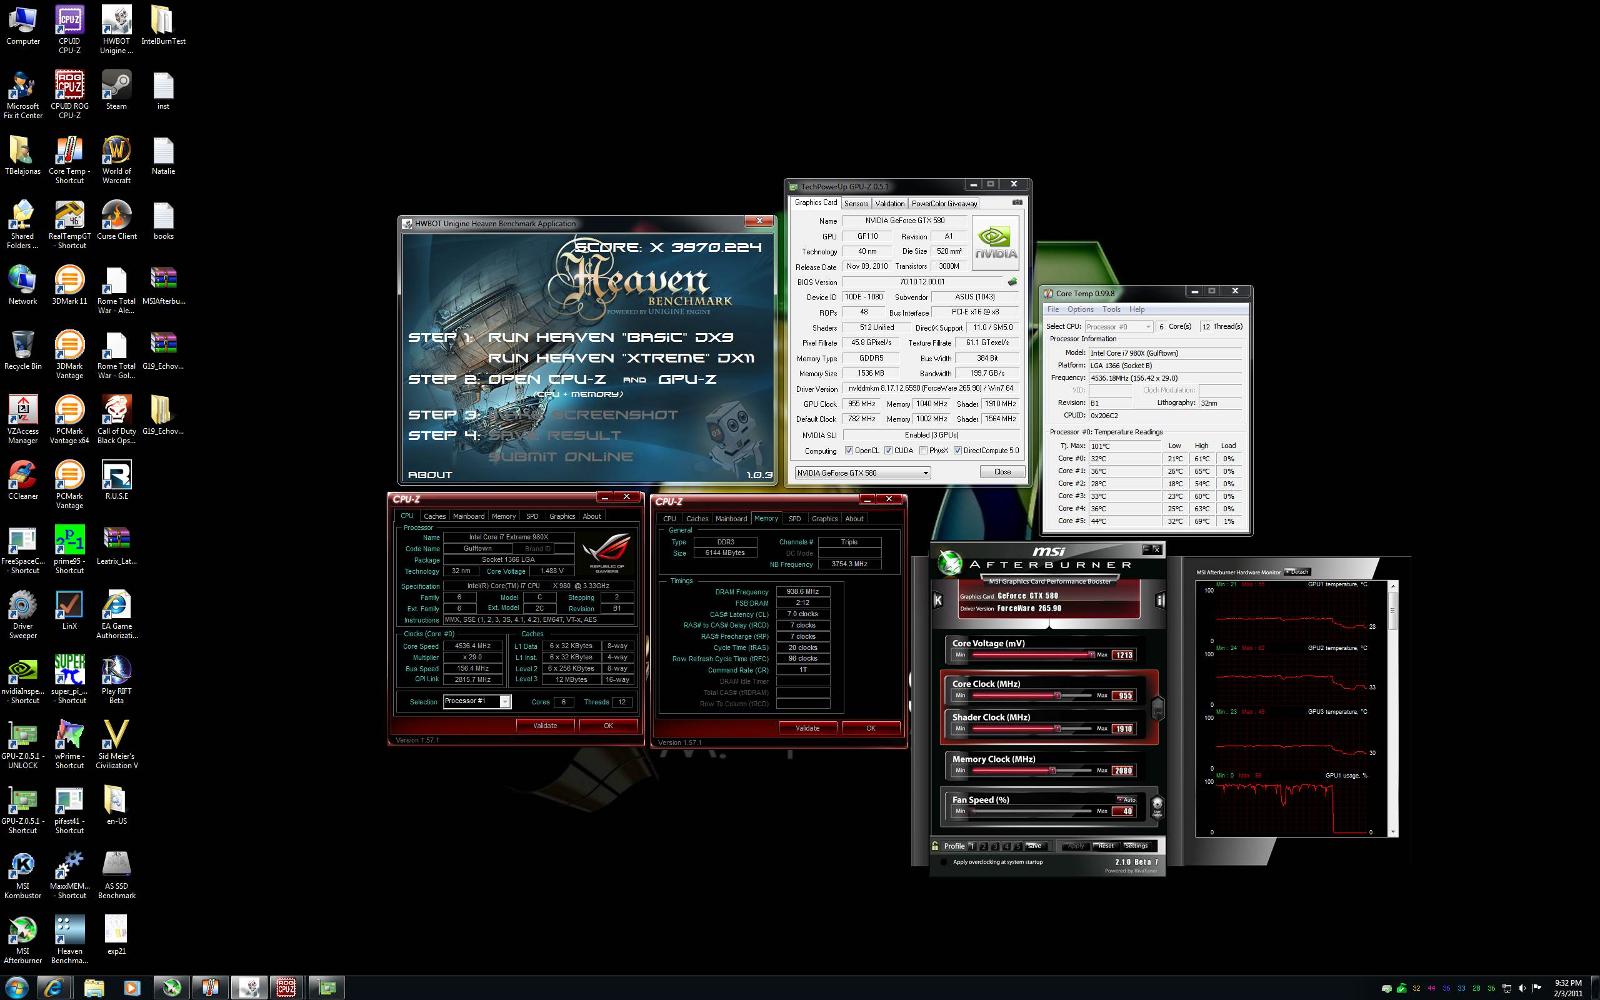This screenshot has height=1000, width=1600.
Task: Click OK in right CPU-Z memory window
Action: pyautogui.click(x=871, y=728)
